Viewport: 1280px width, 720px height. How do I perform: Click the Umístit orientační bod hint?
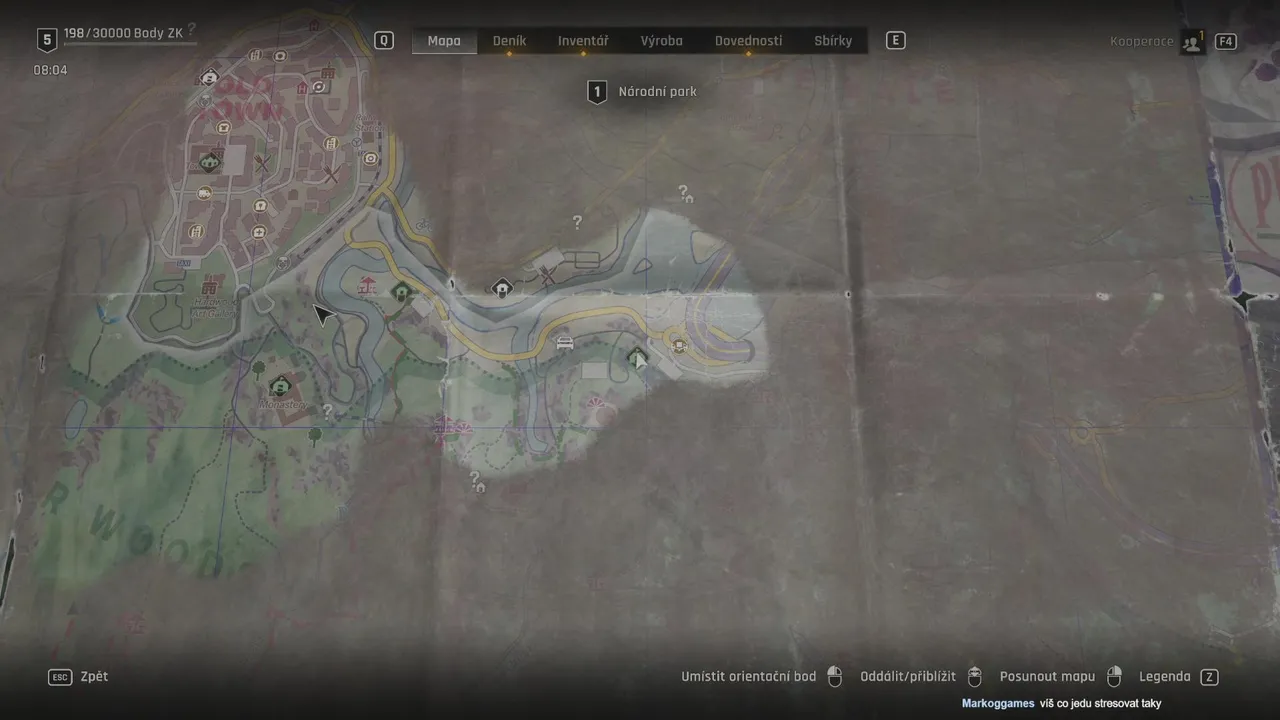tap(748, 677)
